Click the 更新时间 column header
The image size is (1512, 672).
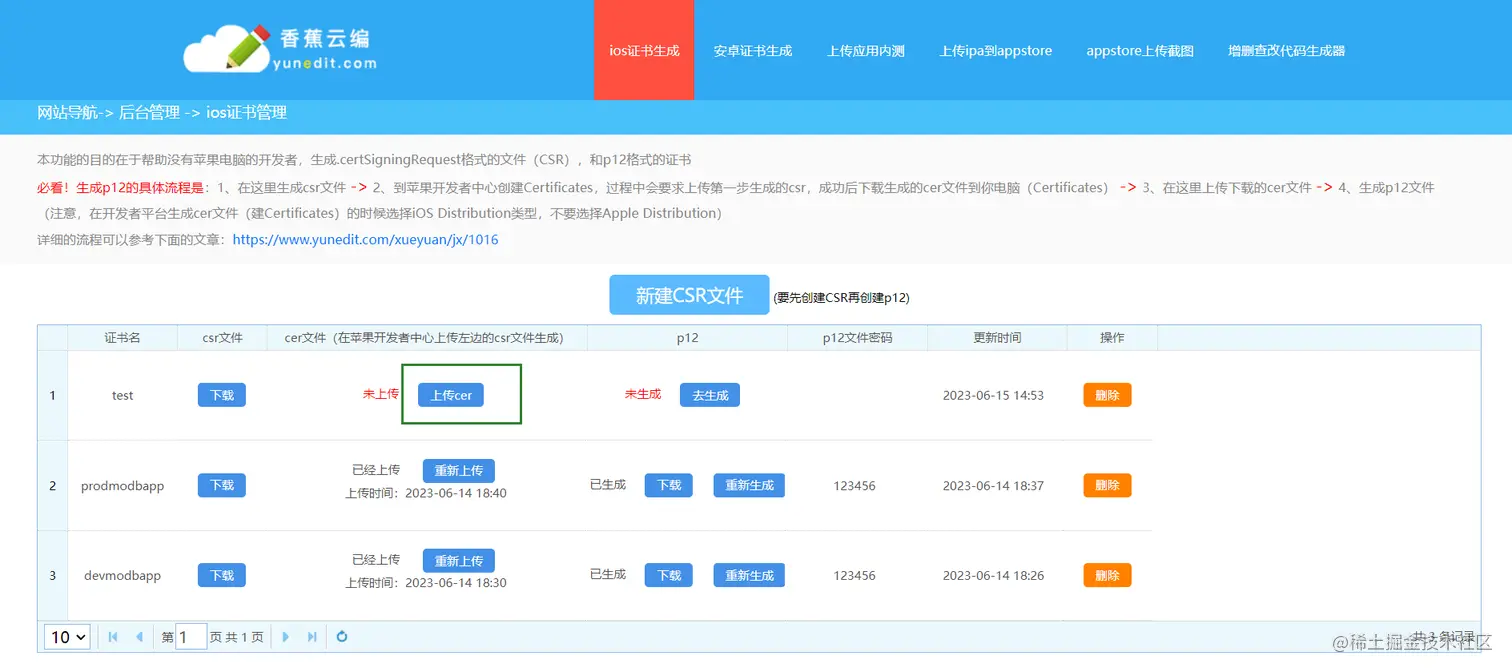[997, 338]
